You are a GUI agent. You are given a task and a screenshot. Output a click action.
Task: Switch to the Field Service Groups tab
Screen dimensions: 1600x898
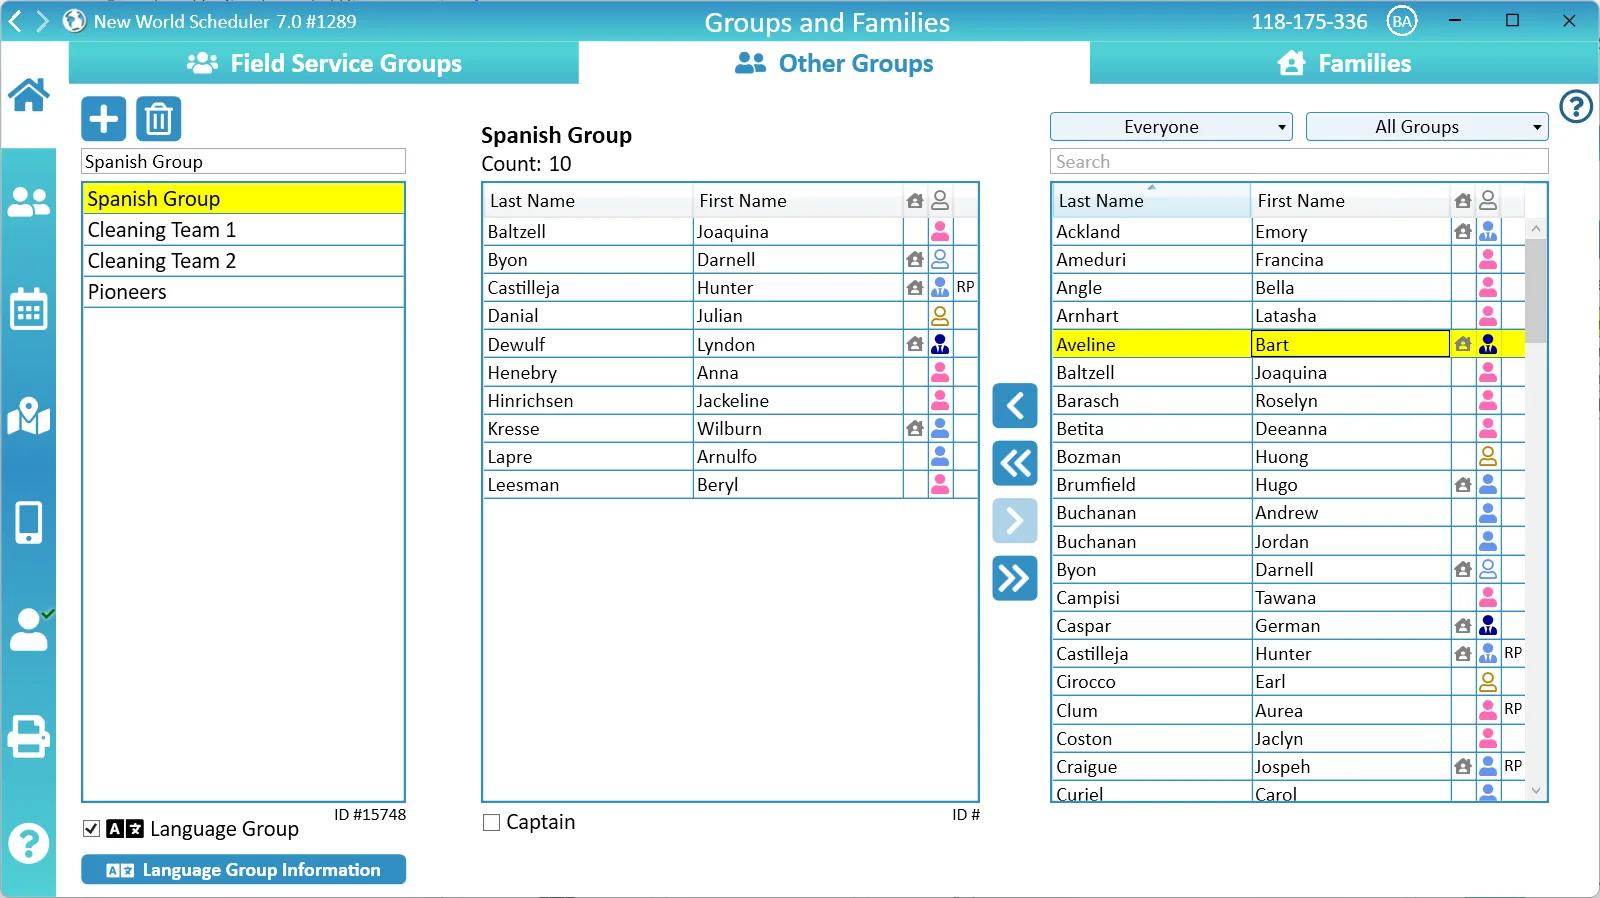pos(324,63)
